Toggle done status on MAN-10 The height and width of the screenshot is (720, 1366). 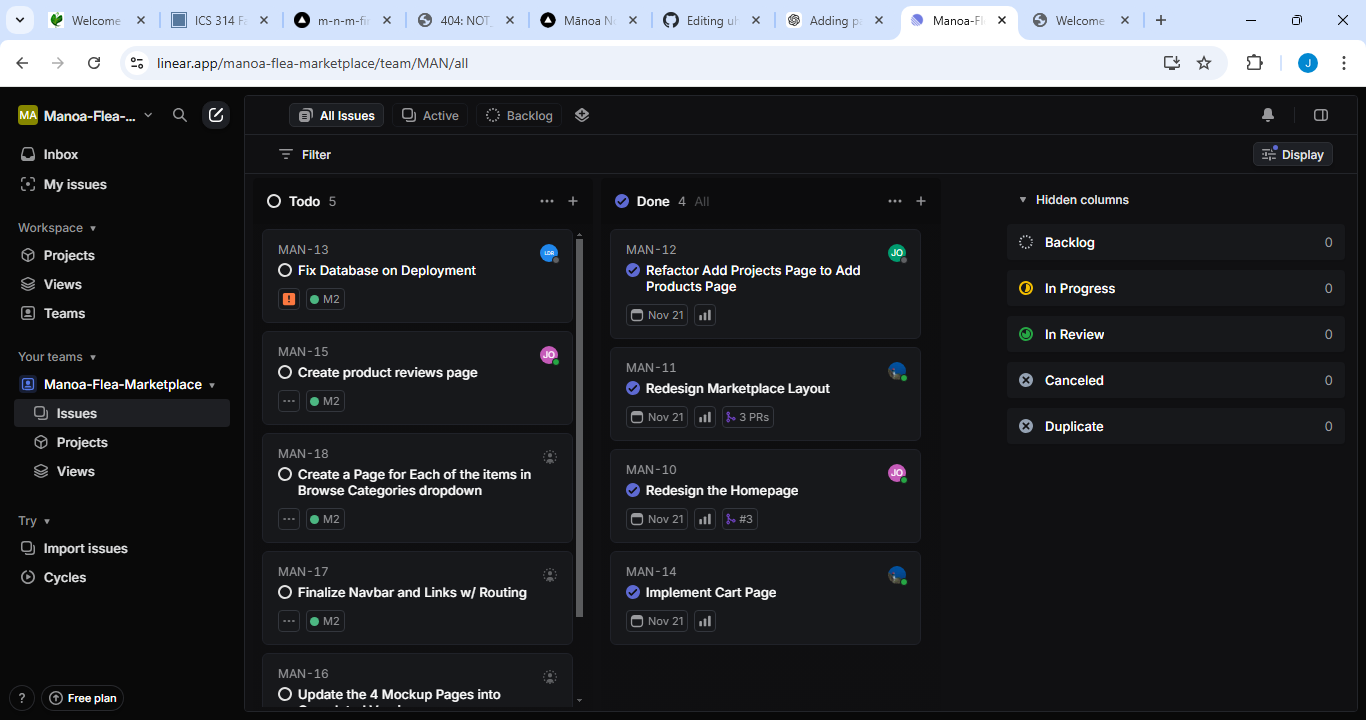[633, 491]
